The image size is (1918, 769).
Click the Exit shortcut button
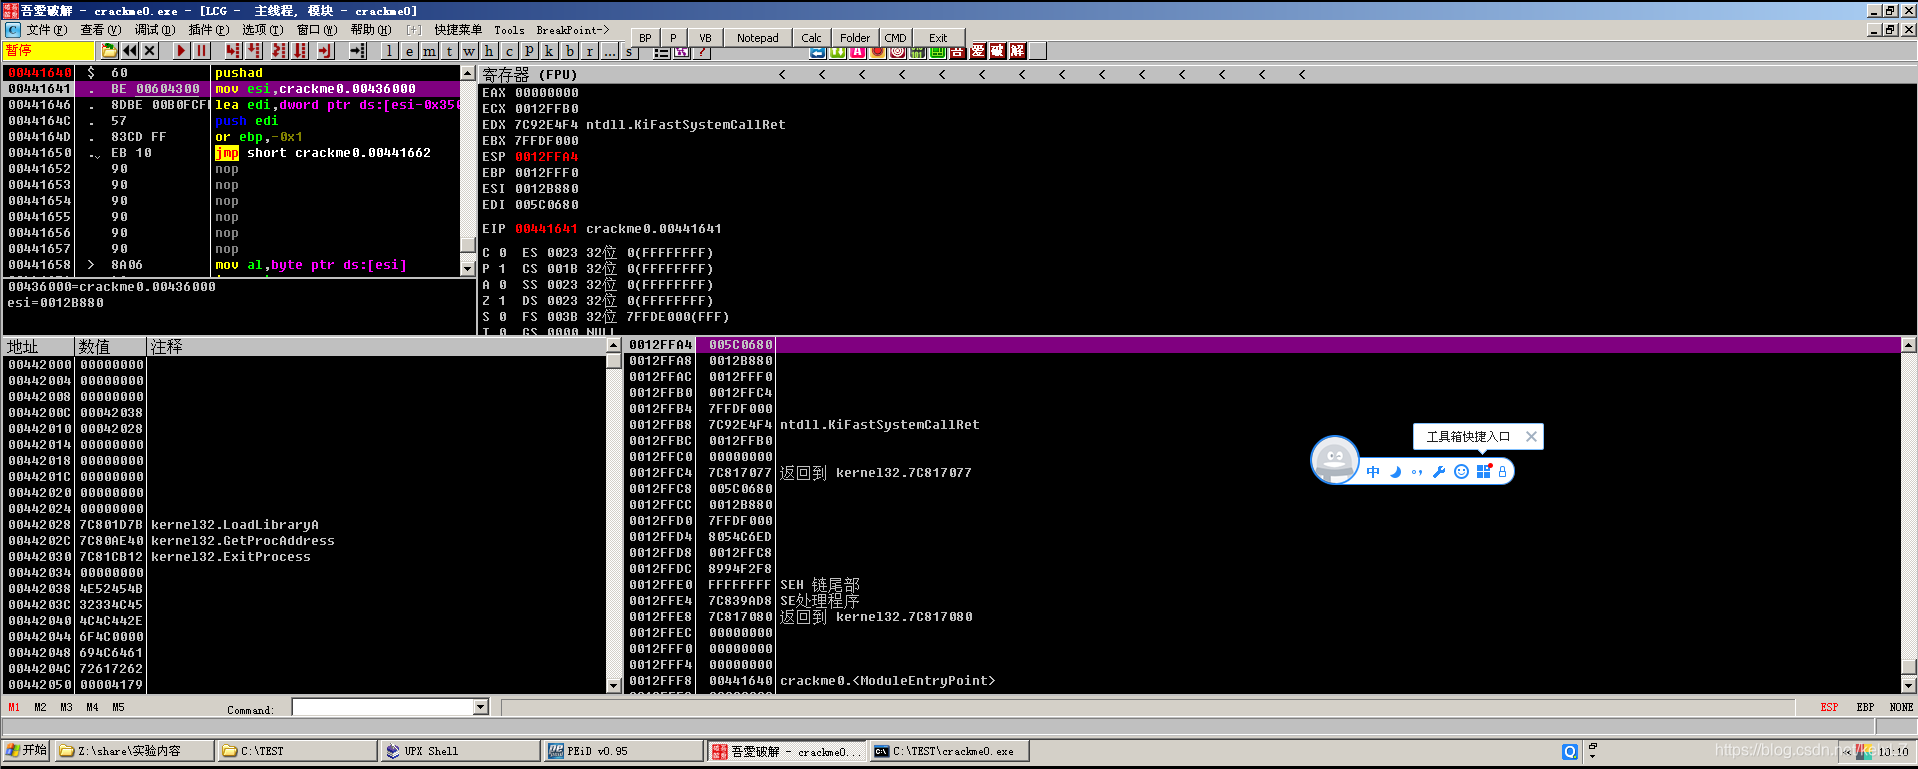tap(938, 38)
